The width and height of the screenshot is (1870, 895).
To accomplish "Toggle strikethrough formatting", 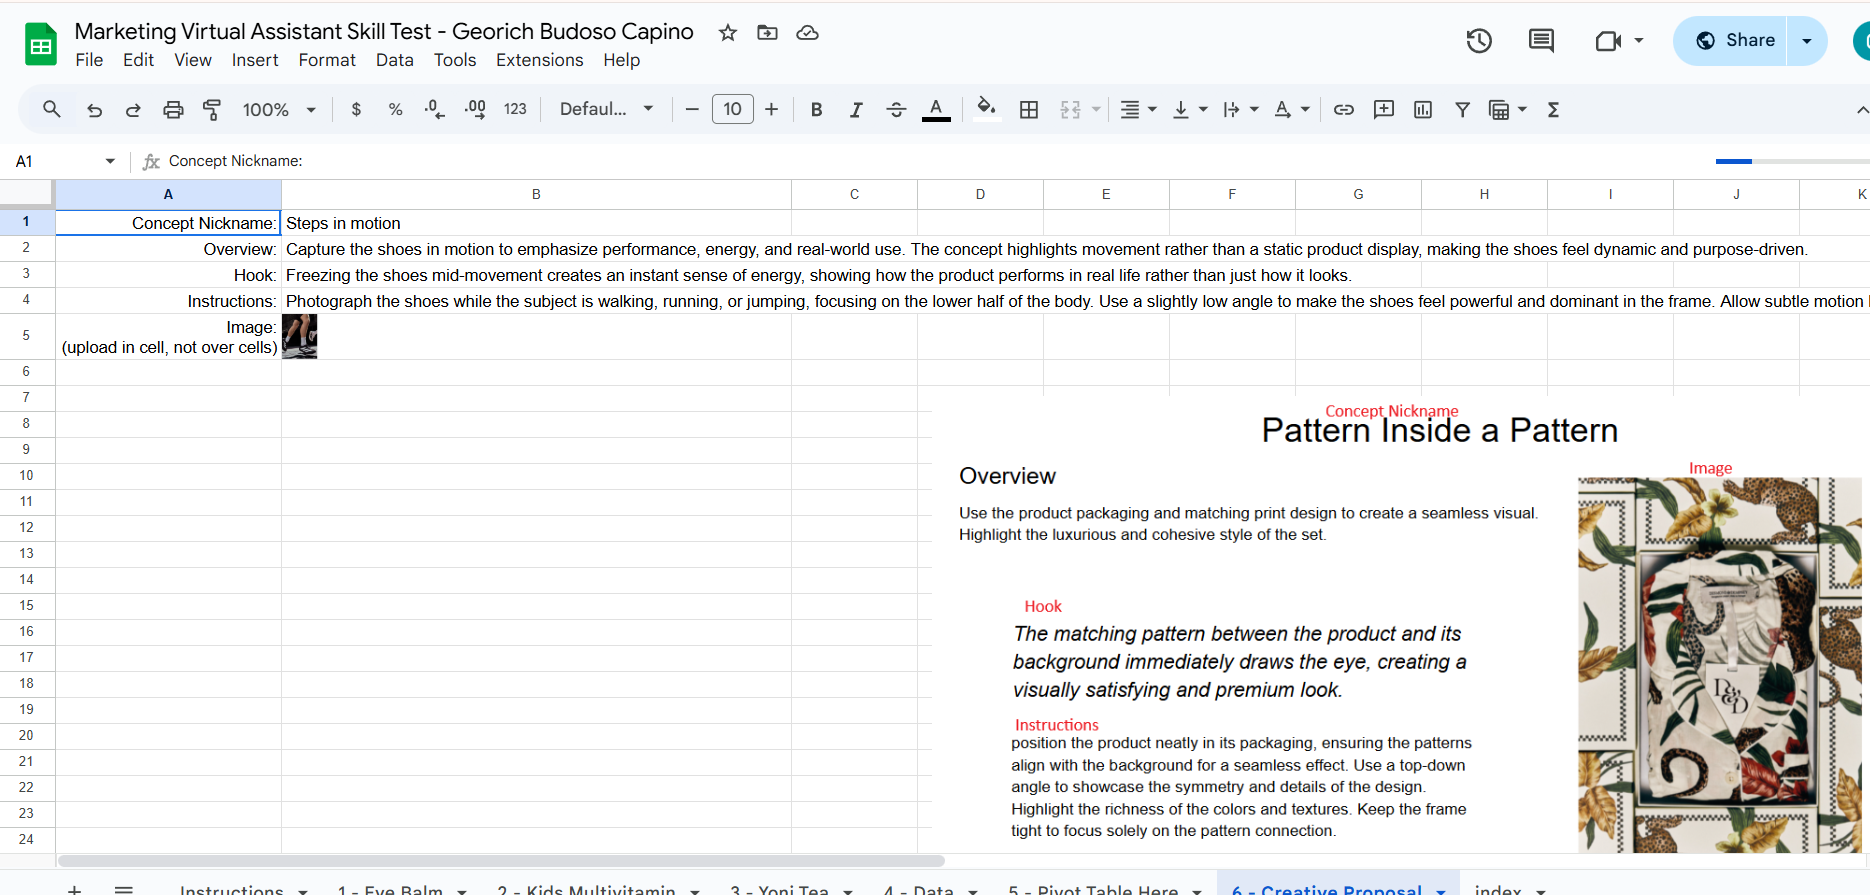I will coord(896,110).
